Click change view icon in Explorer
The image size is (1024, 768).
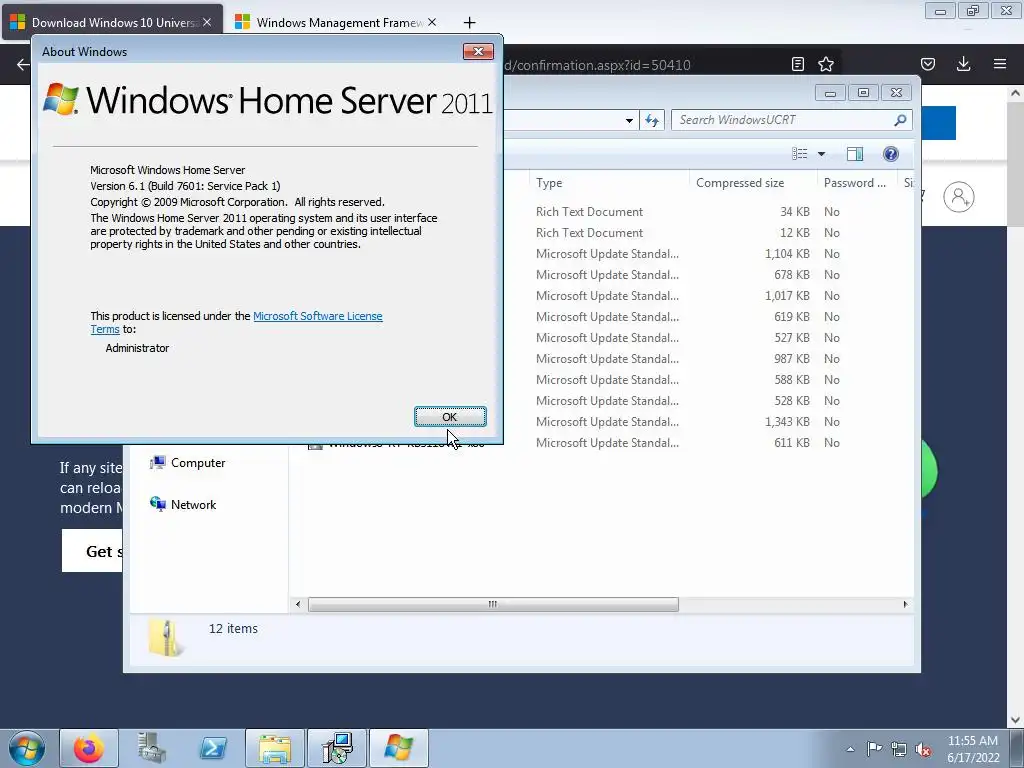[799, 153]
